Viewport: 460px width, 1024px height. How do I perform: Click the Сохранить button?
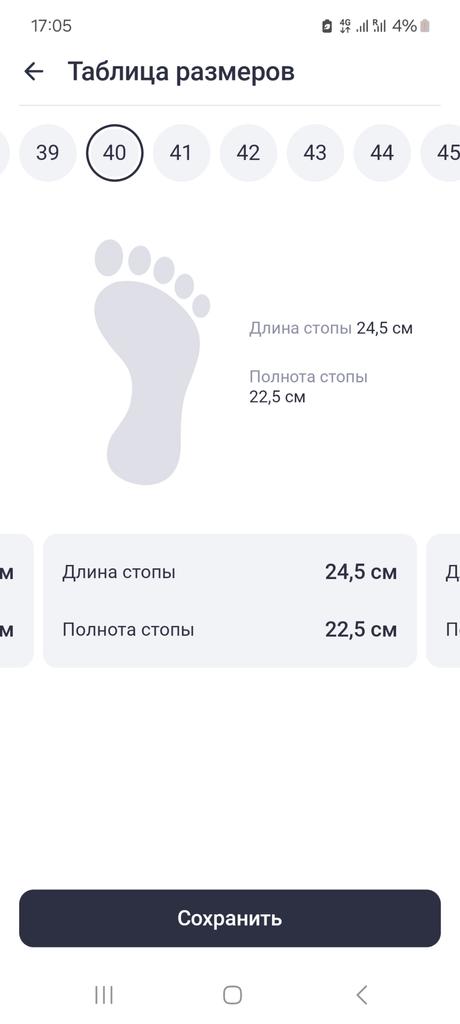click(x=230, y=918)
